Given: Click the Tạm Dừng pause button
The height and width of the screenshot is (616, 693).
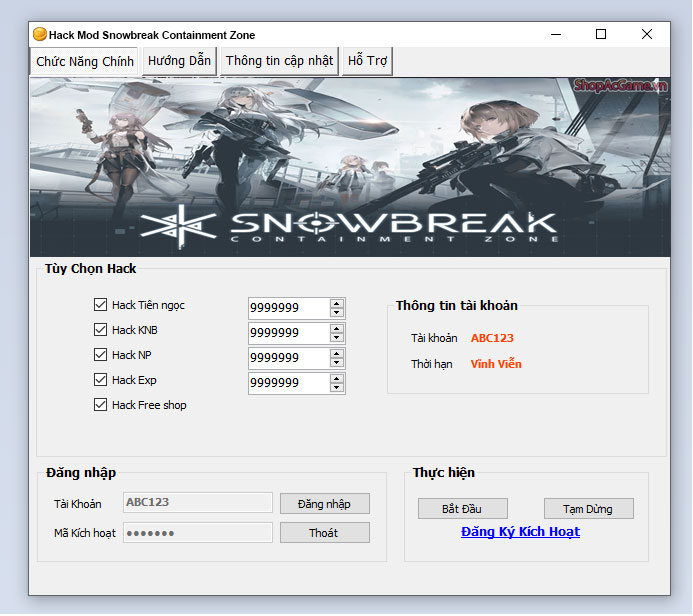Looking at the screenshot, I should pyautogui.click(x=589, y=509).
